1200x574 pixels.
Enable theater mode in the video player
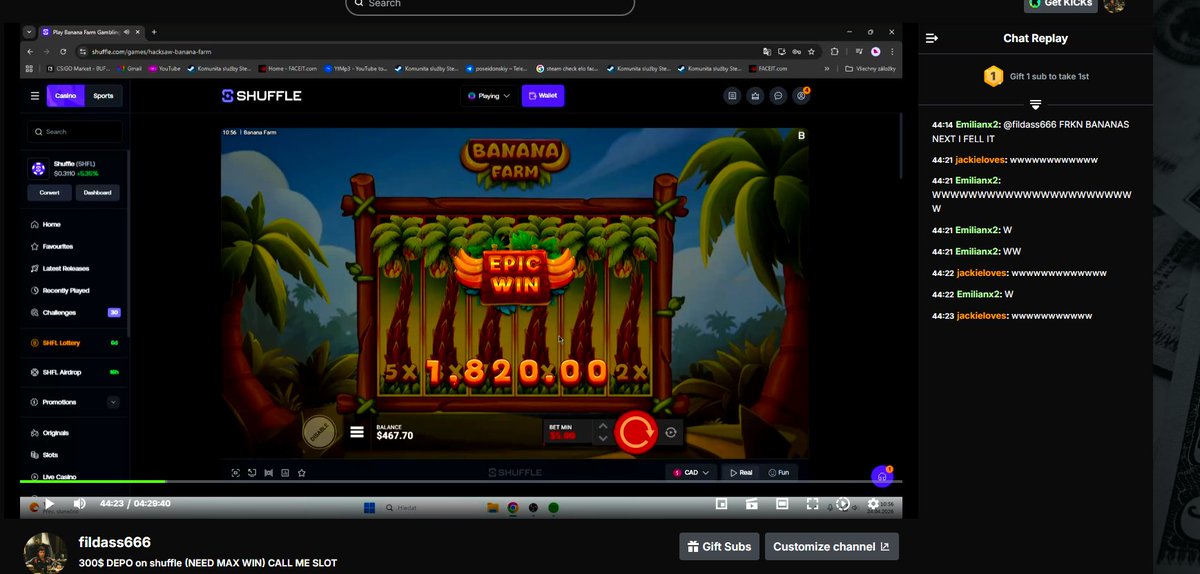pos(782,504)
